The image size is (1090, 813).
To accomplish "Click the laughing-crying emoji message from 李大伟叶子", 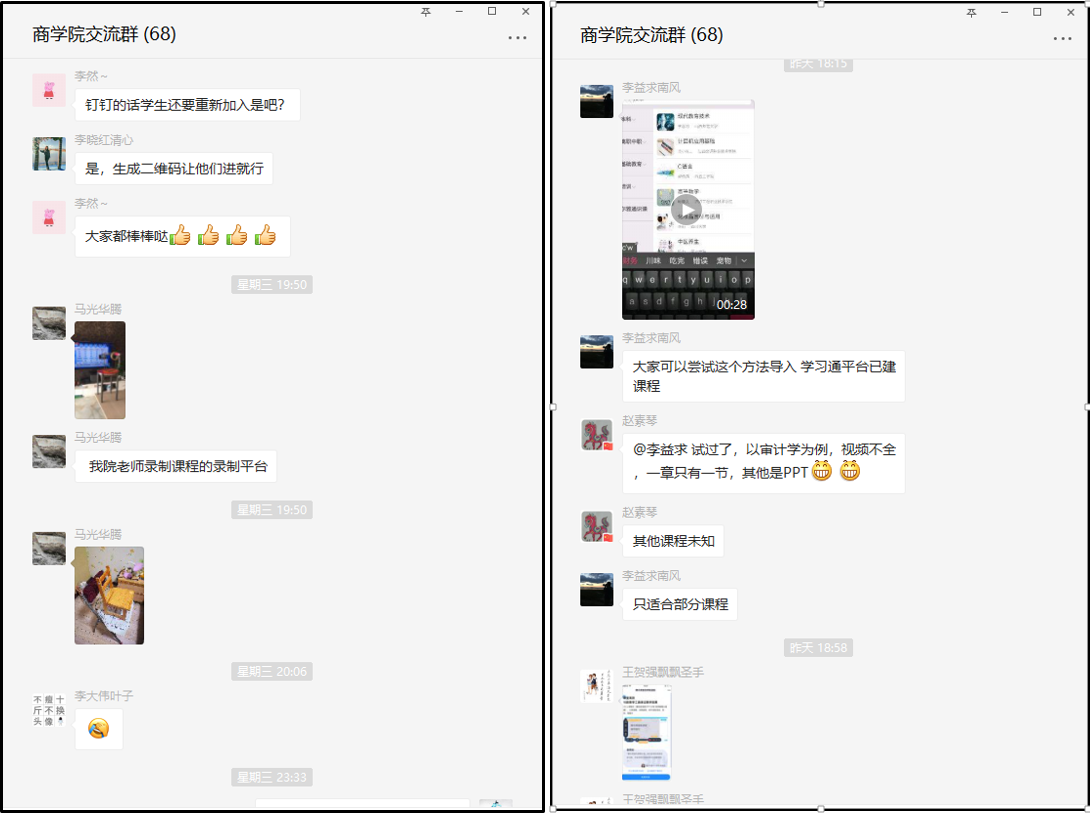I will coord(99,729).
